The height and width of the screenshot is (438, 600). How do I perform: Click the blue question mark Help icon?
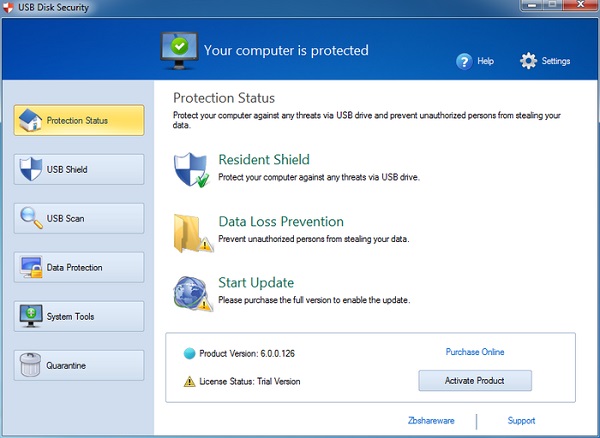pyautogui.click(x=464, y=61)
